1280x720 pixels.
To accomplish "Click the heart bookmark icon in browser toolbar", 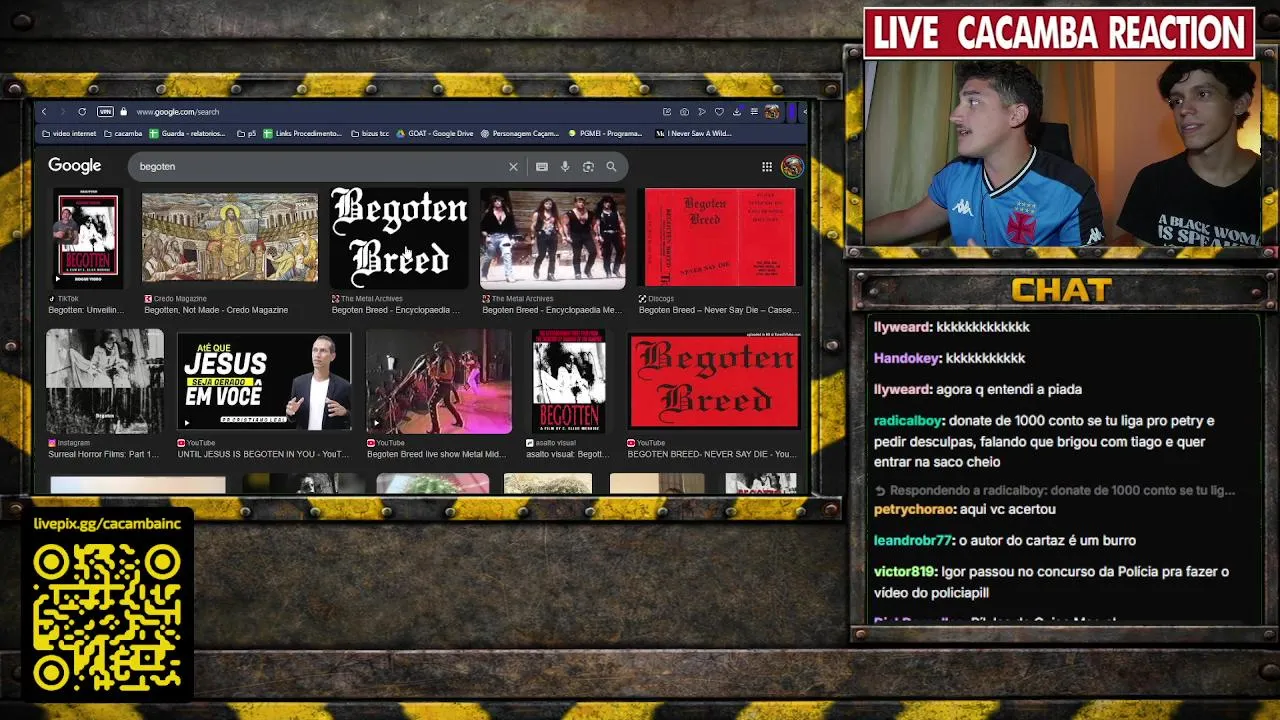I will pos(719,112).
